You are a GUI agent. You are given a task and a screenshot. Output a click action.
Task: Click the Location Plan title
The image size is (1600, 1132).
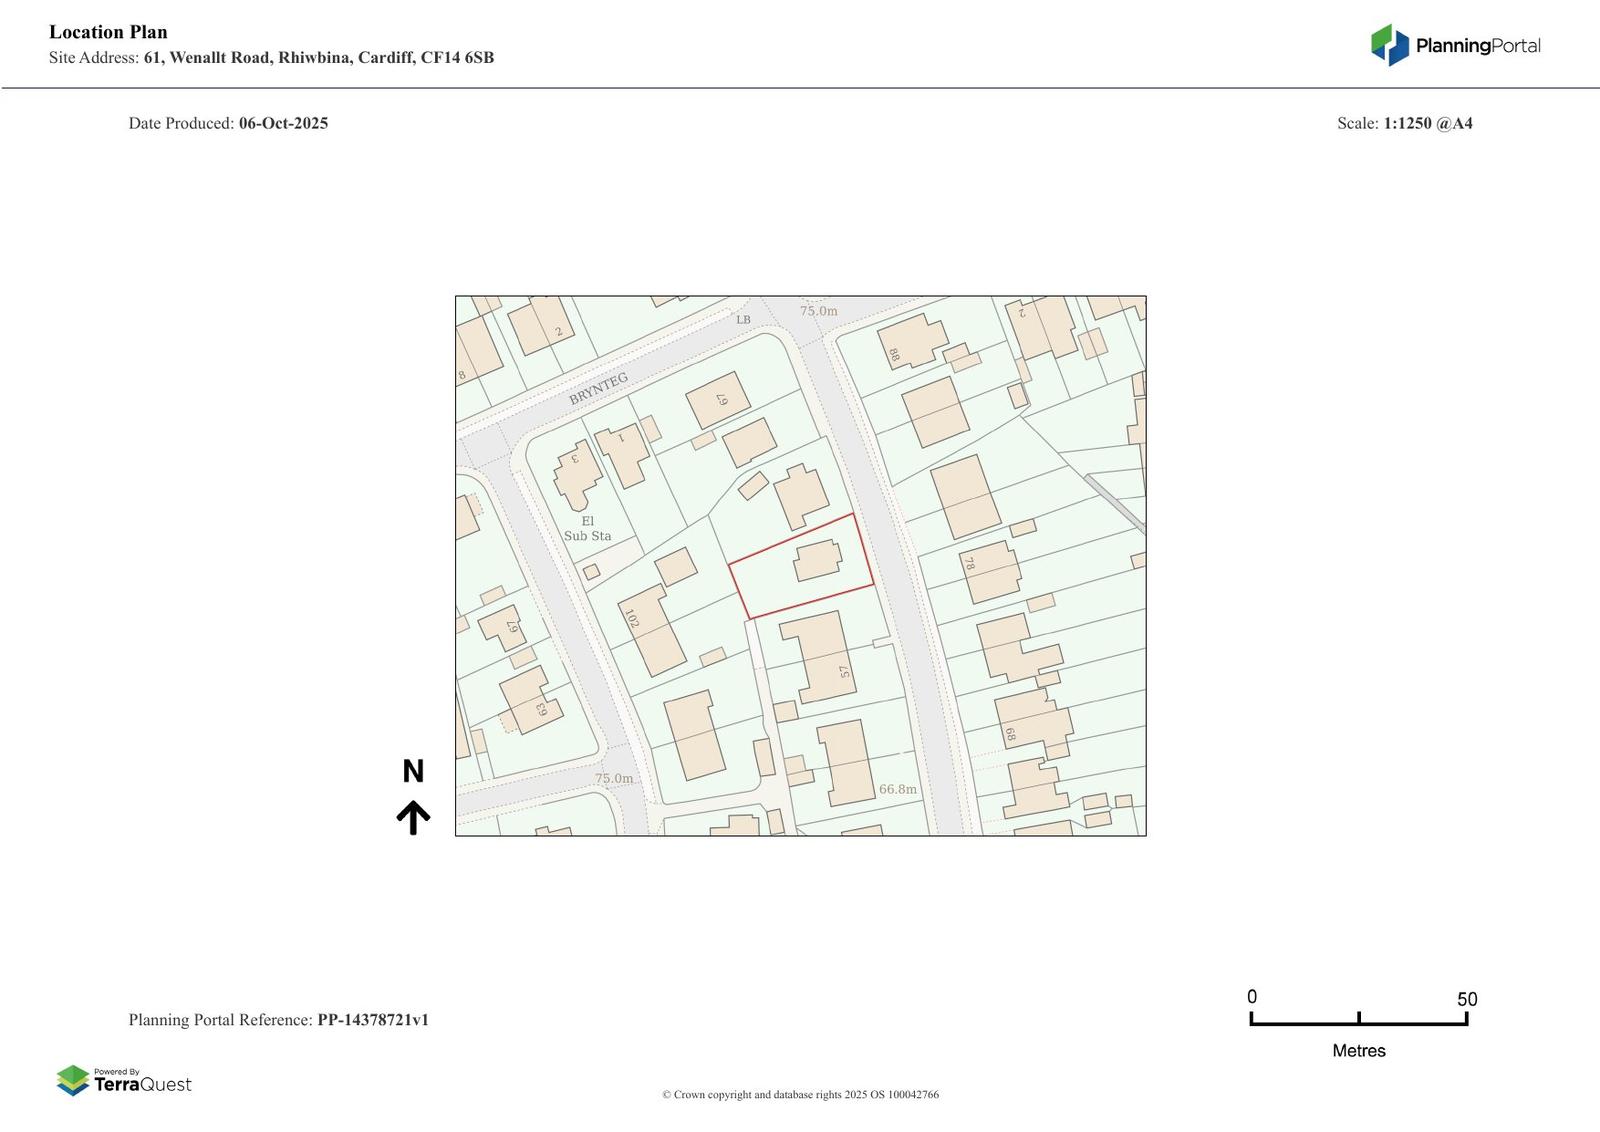(108, 32)
